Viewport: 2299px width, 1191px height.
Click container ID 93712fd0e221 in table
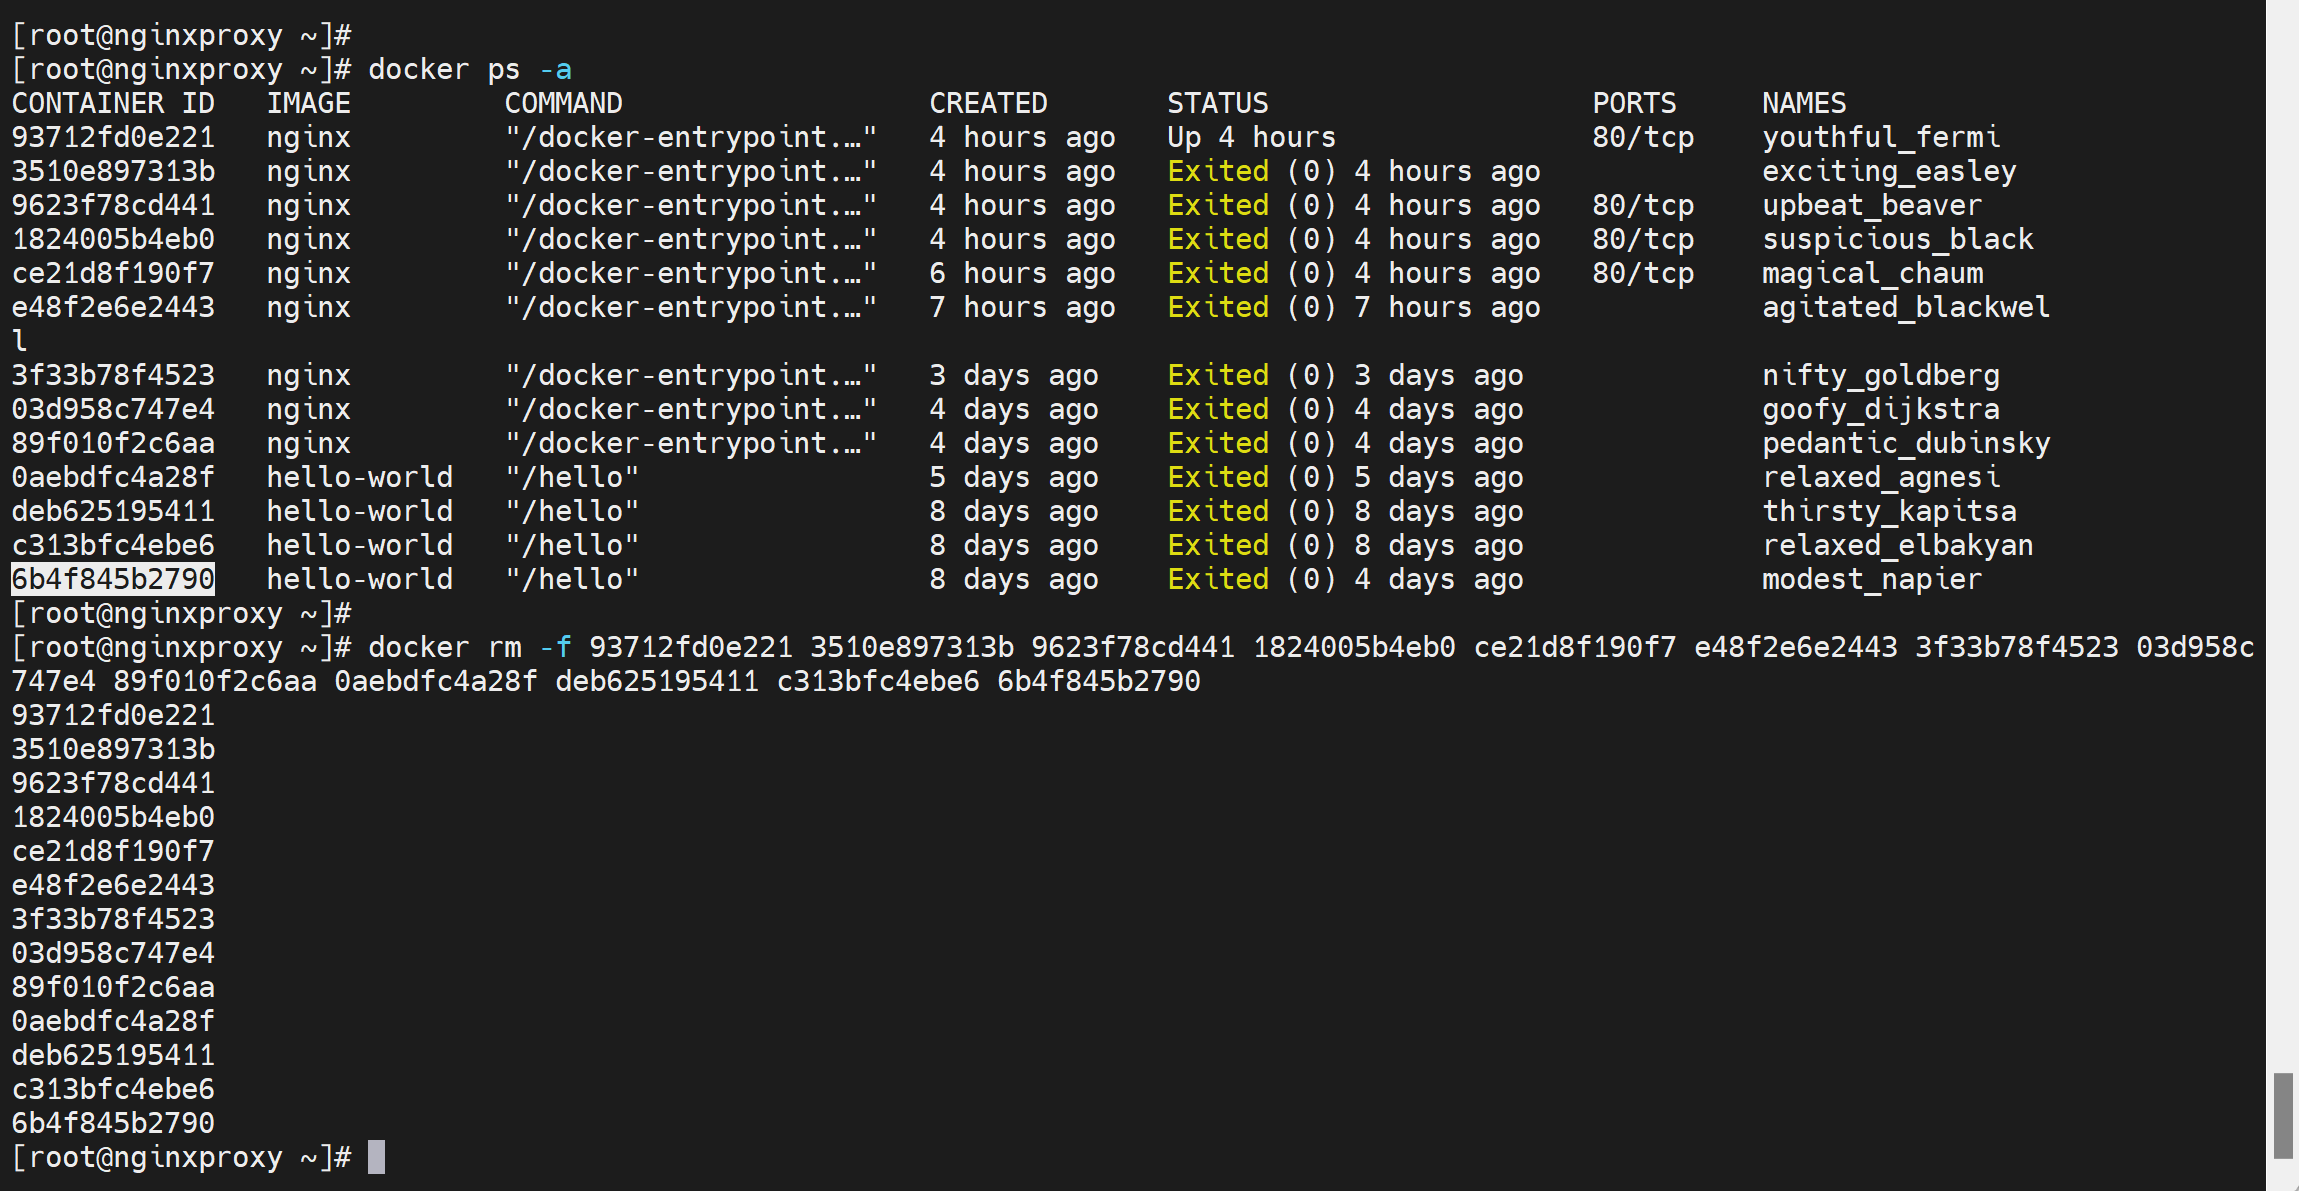113,137
